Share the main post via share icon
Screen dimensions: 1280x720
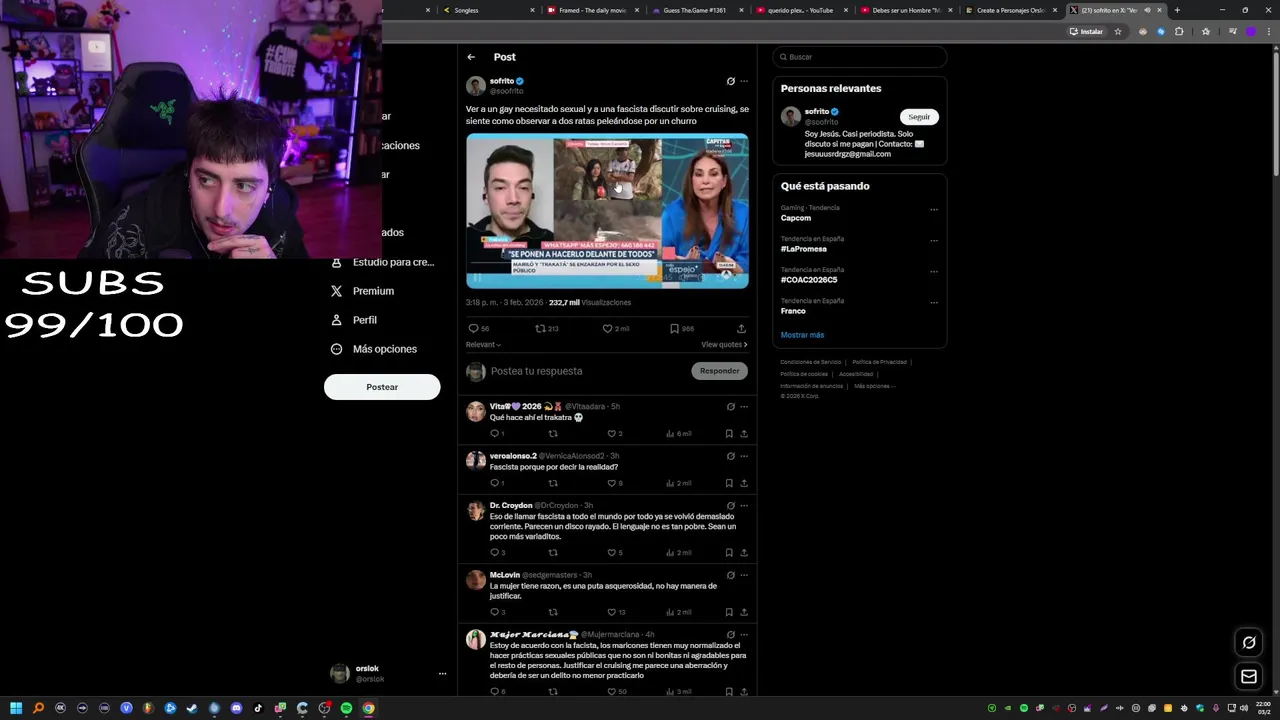point(741,328)
